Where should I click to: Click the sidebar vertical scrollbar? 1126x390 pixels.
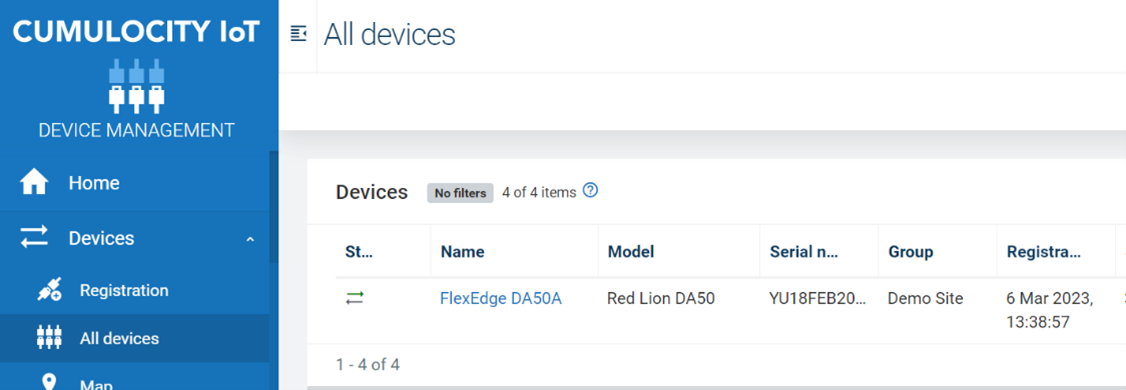[273, 207]
